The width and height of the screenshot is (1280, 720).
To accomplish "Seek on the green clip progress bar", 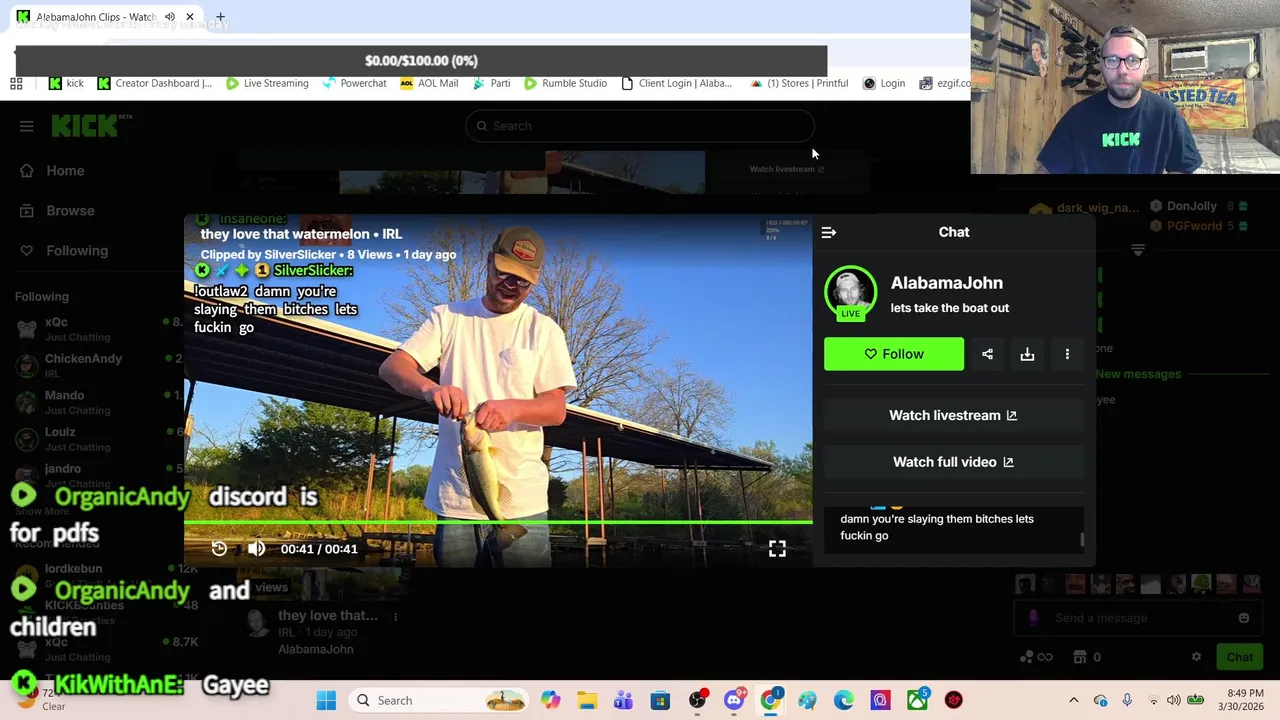I will pos(498,522).
